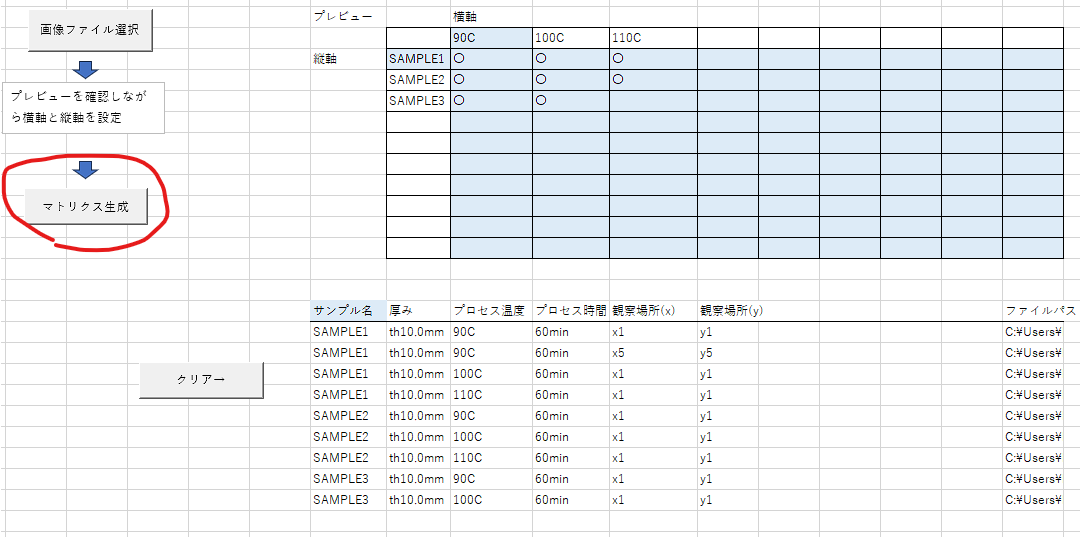Select the 110C temperature cell in the SAMPLE1 row
Screen dimensions: 1080x537
click(x=492, y=395)
